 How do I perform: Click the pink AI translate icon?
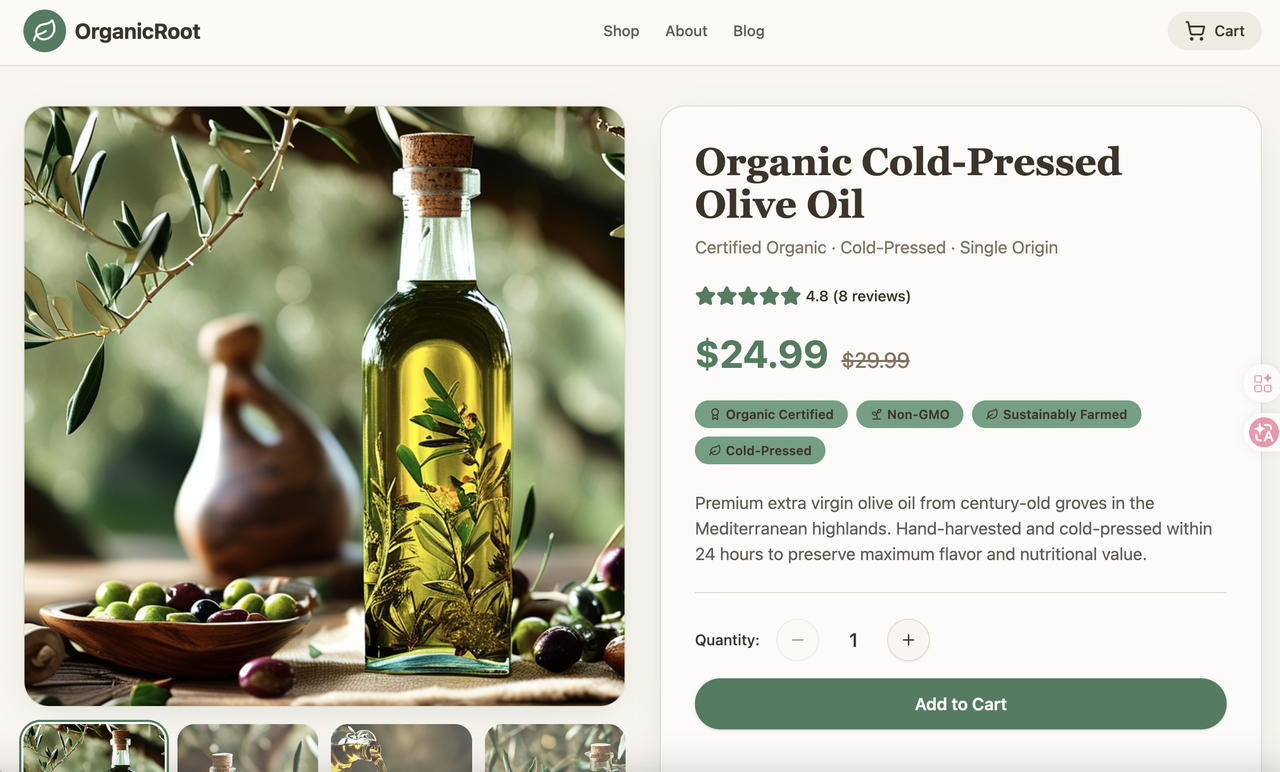(x=1263, y=432)
